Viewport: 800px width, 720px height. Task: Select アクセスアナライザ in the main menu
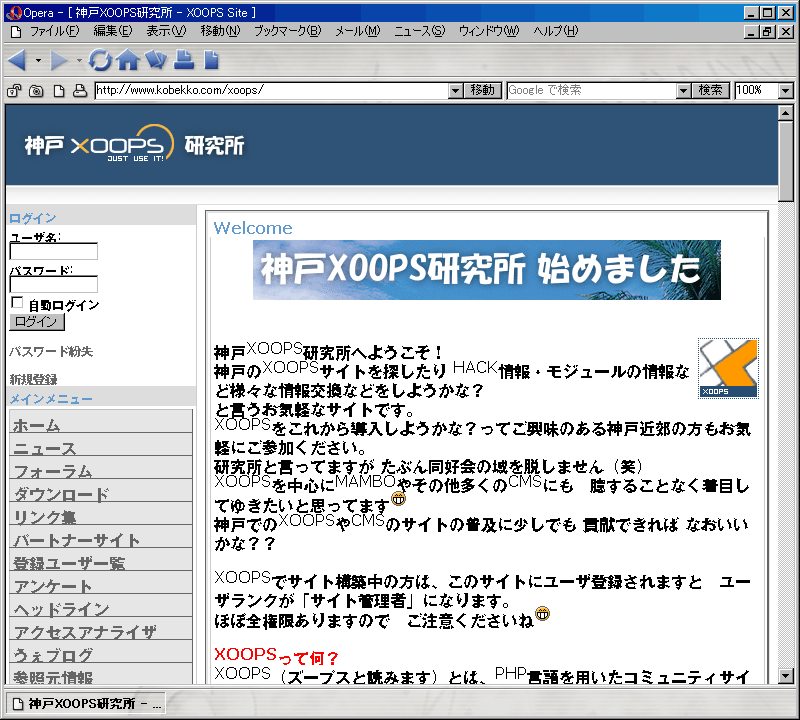pos(101,630)
